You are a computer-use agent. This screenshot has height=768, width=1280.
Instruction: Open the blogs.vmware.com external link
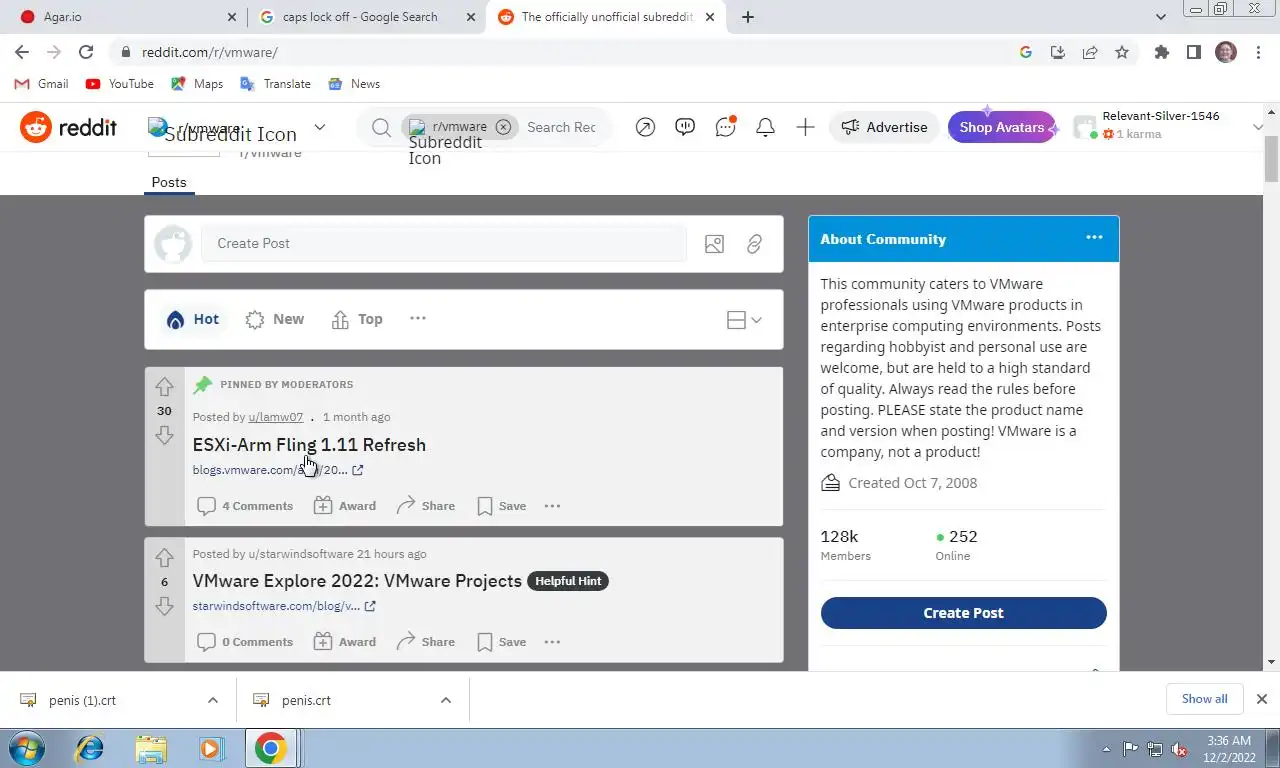[278, 470]
